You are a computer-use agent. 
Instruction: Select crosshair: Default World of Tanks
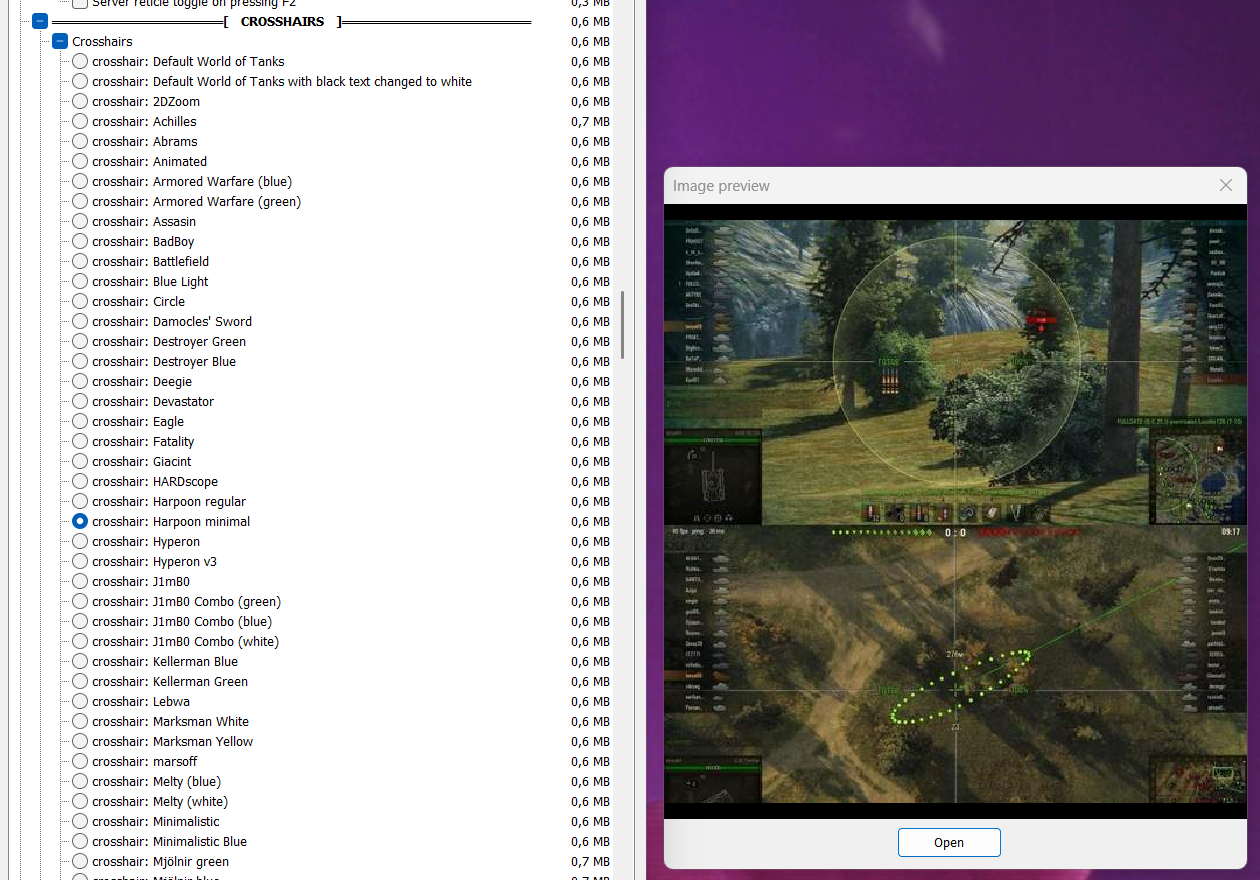click(x=80, y=61)
